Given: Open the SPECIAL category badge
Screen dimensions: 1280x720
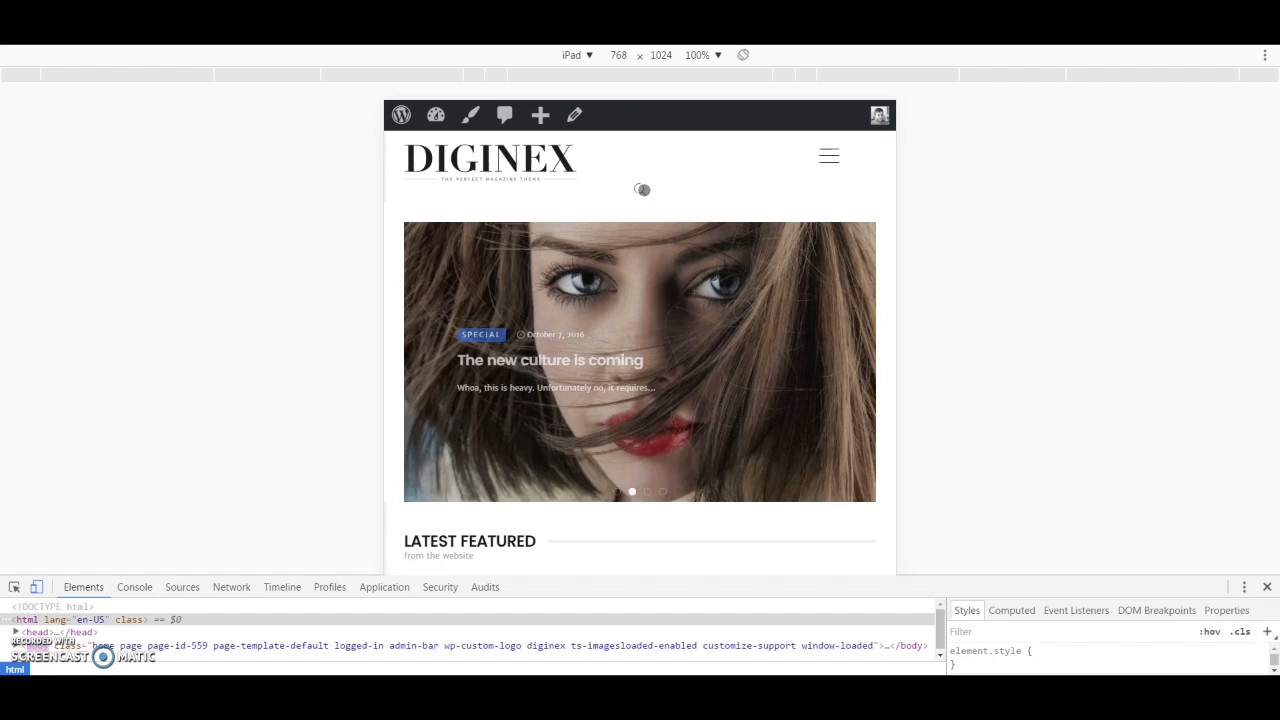Looking at the screenshot, I should pyautogui.click(x=481, y=334).
